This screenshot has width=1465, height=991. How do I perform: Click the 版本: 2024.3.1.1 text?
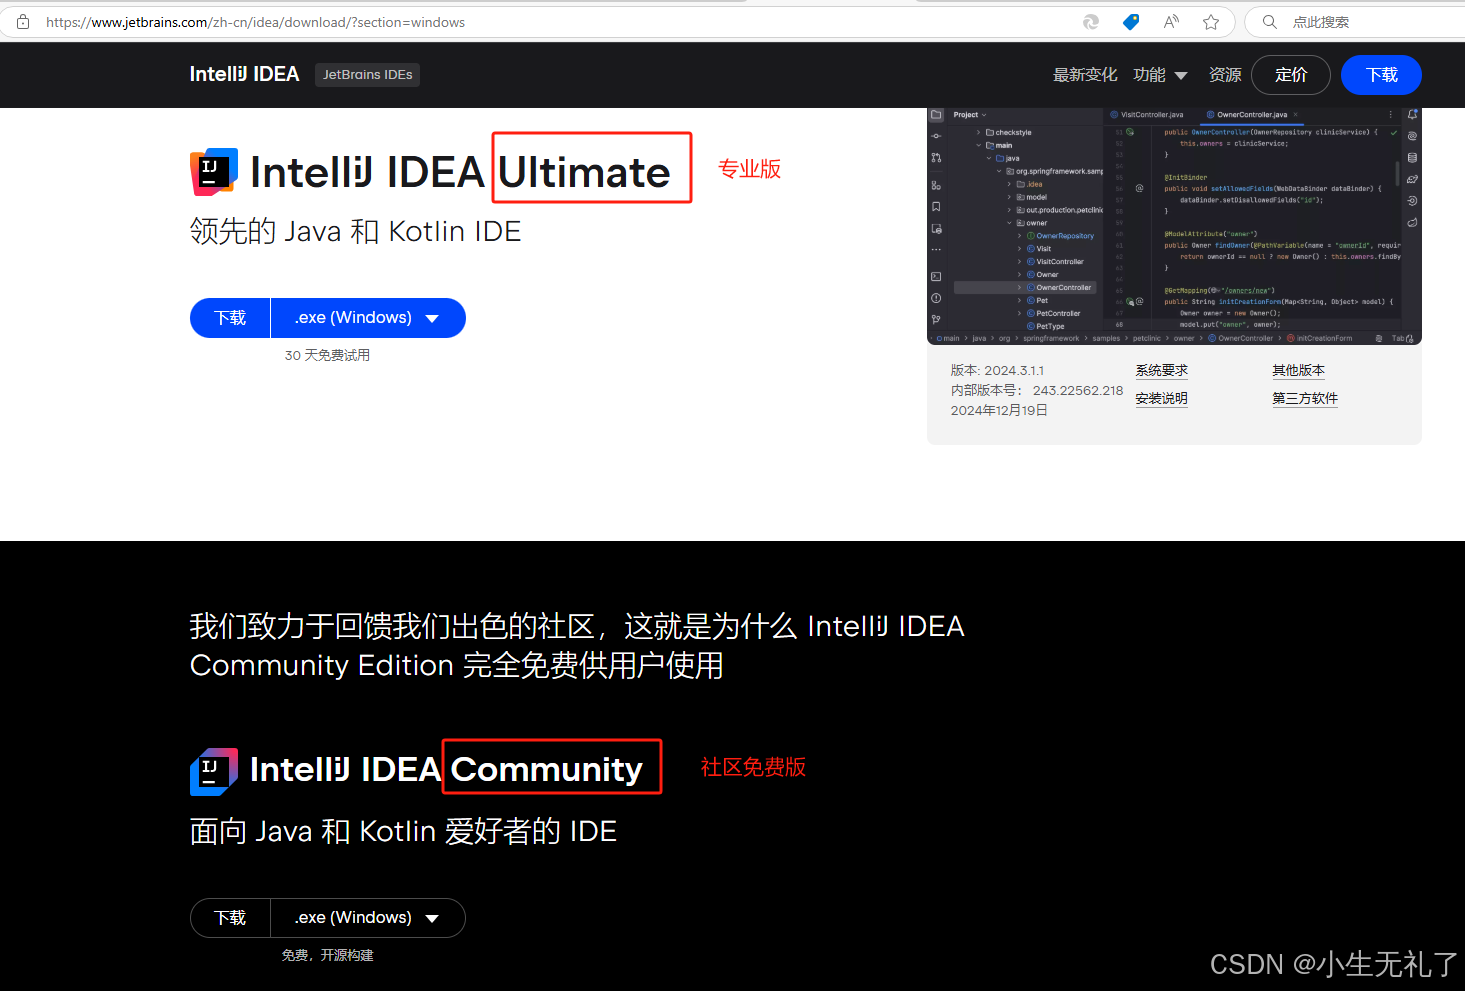[997, 370]
